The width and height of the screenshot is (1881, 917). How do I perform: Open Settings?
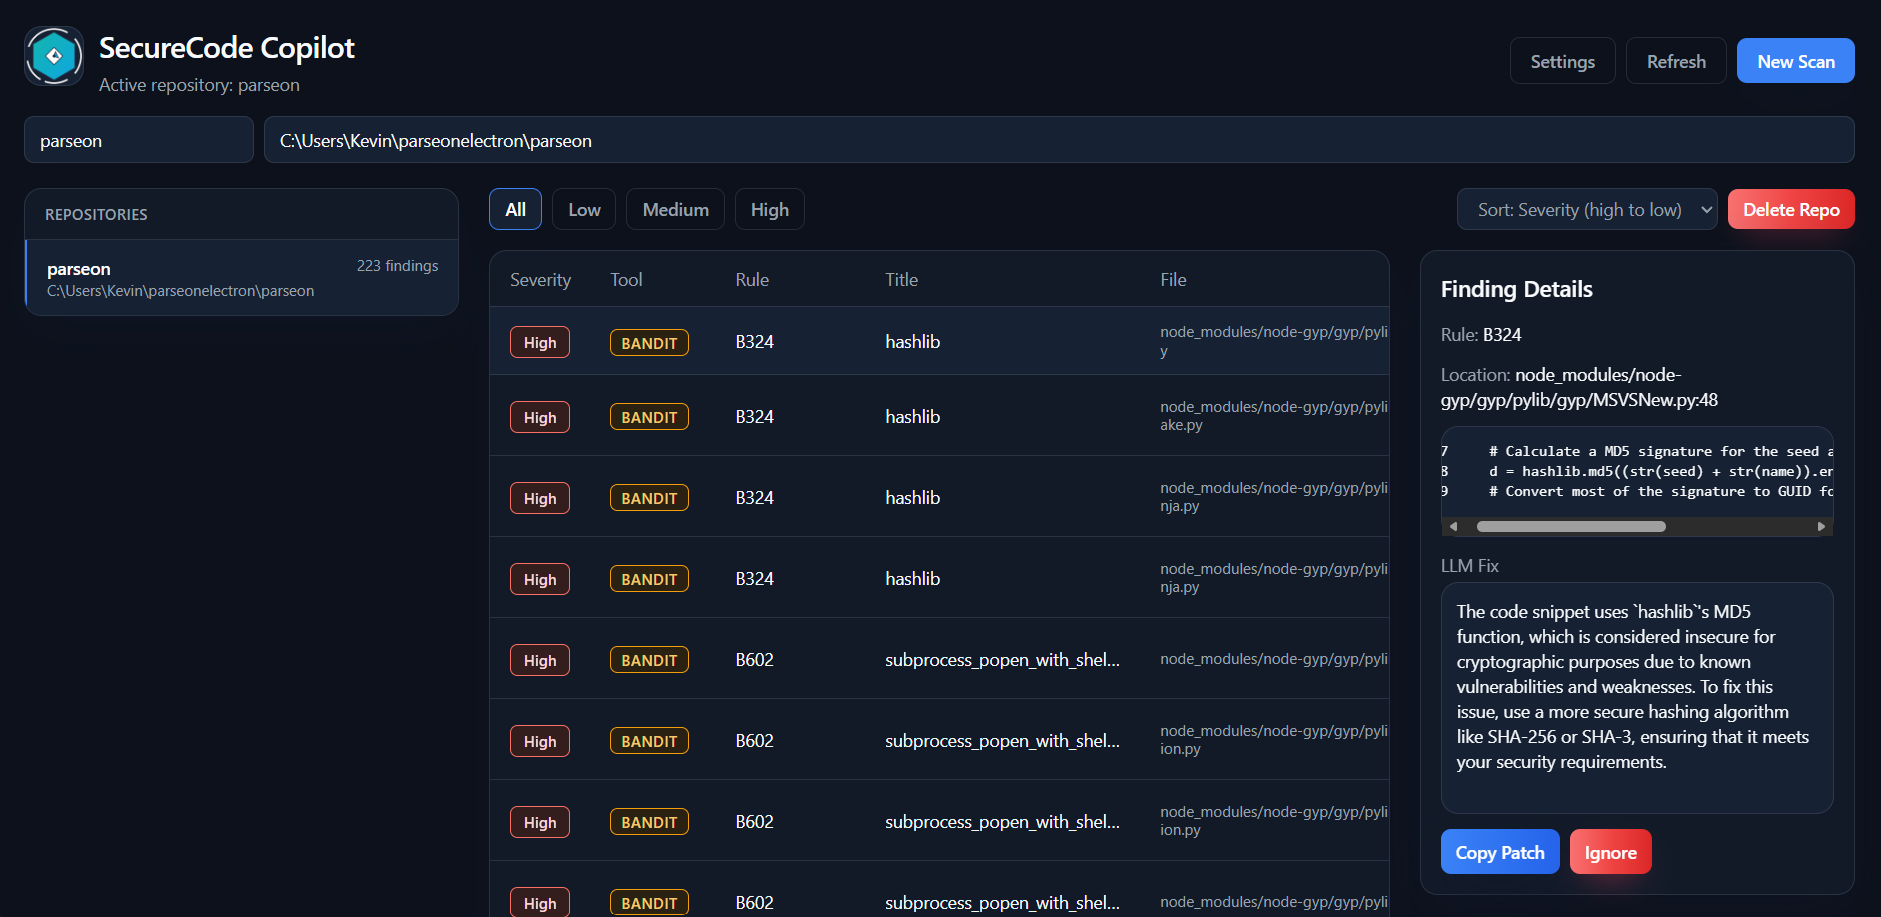[x=1562, y=60]
